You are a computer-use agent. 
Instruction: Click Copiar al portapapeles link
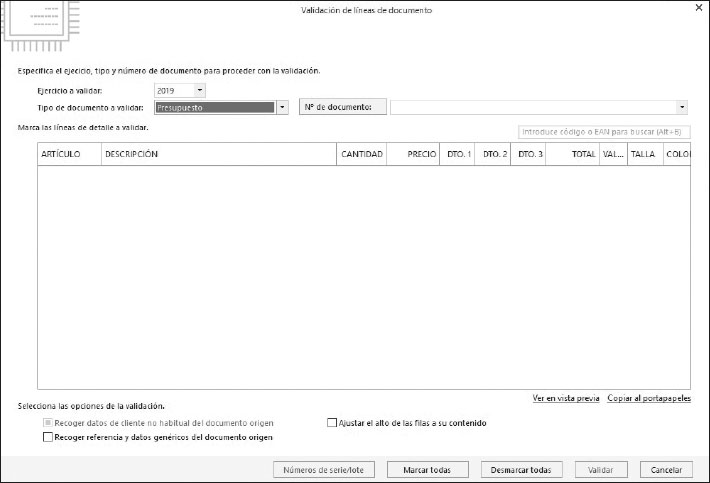click(x=648, y=398)
